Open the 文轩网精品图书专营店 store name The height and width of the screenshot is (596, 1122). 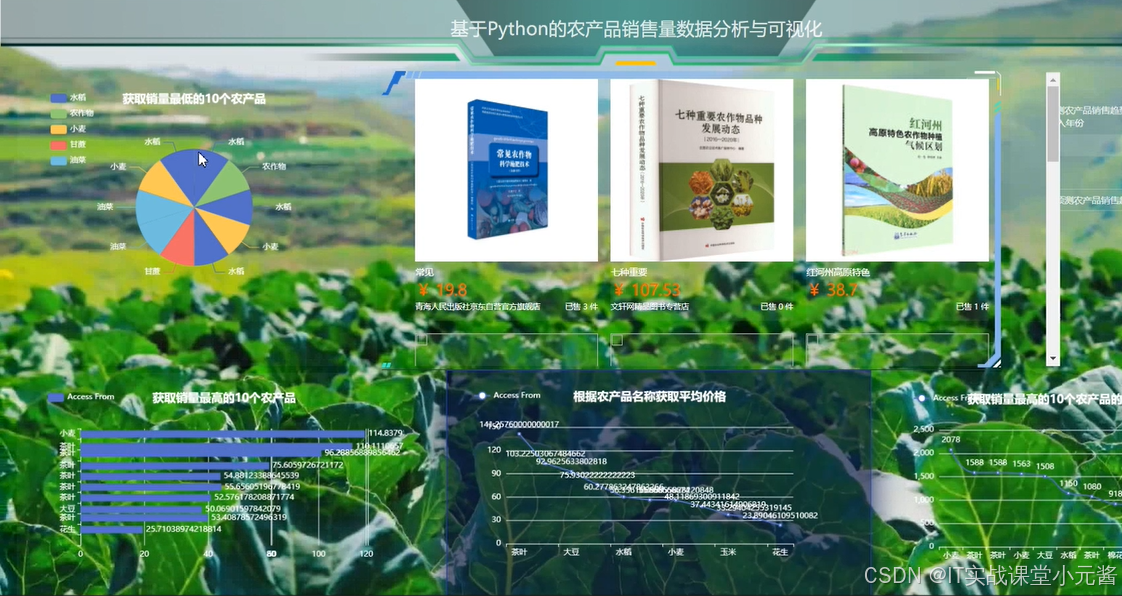(x=650, y=306)
